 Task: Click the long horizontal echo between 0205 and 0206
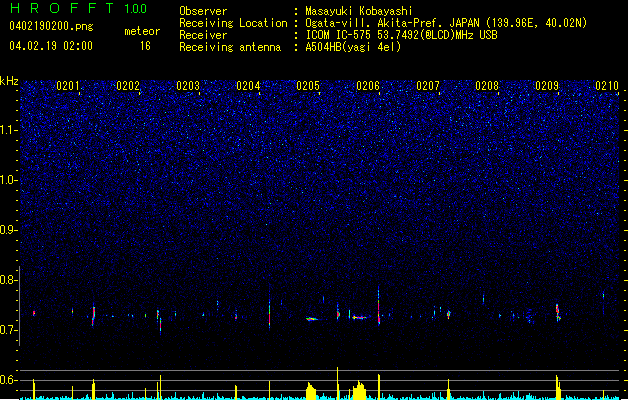point(360,317)
